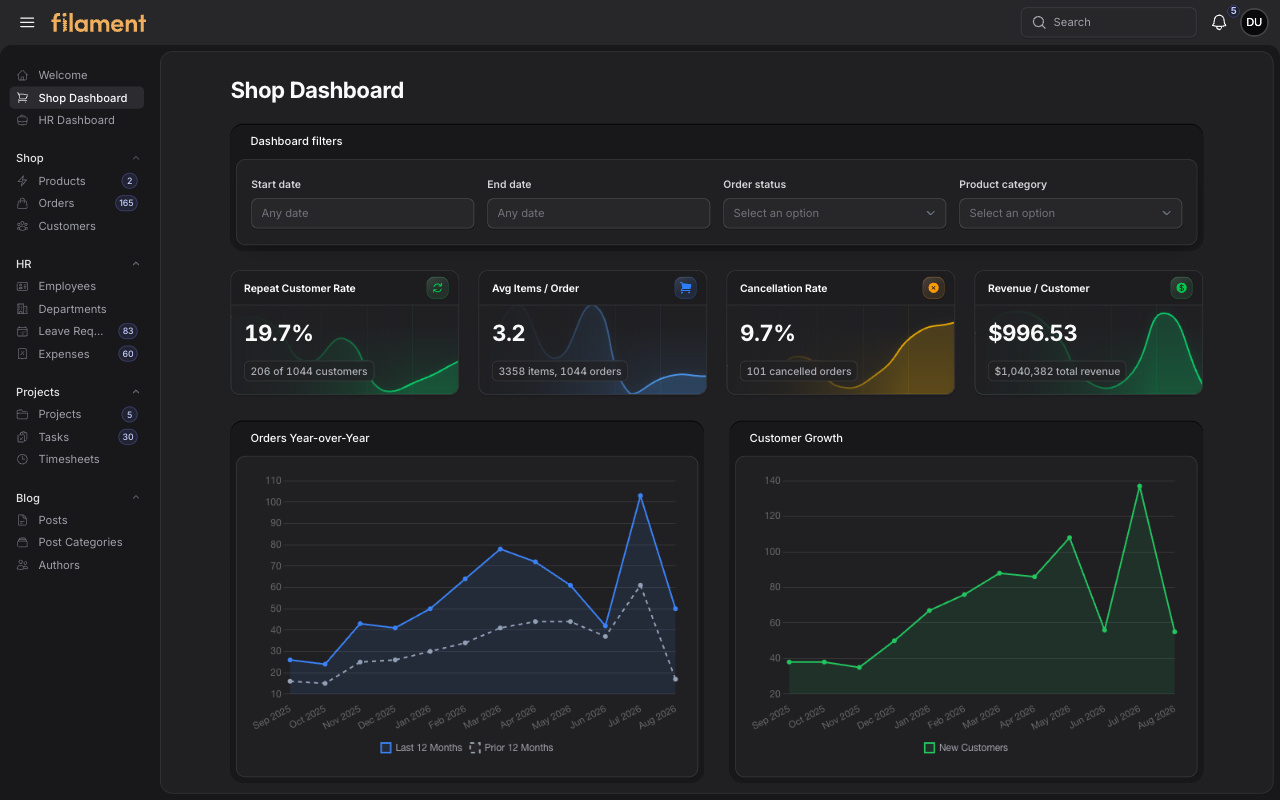1280x800 pixels.
Task: Open the Product category dropdown
Action: coord(1070,213)
